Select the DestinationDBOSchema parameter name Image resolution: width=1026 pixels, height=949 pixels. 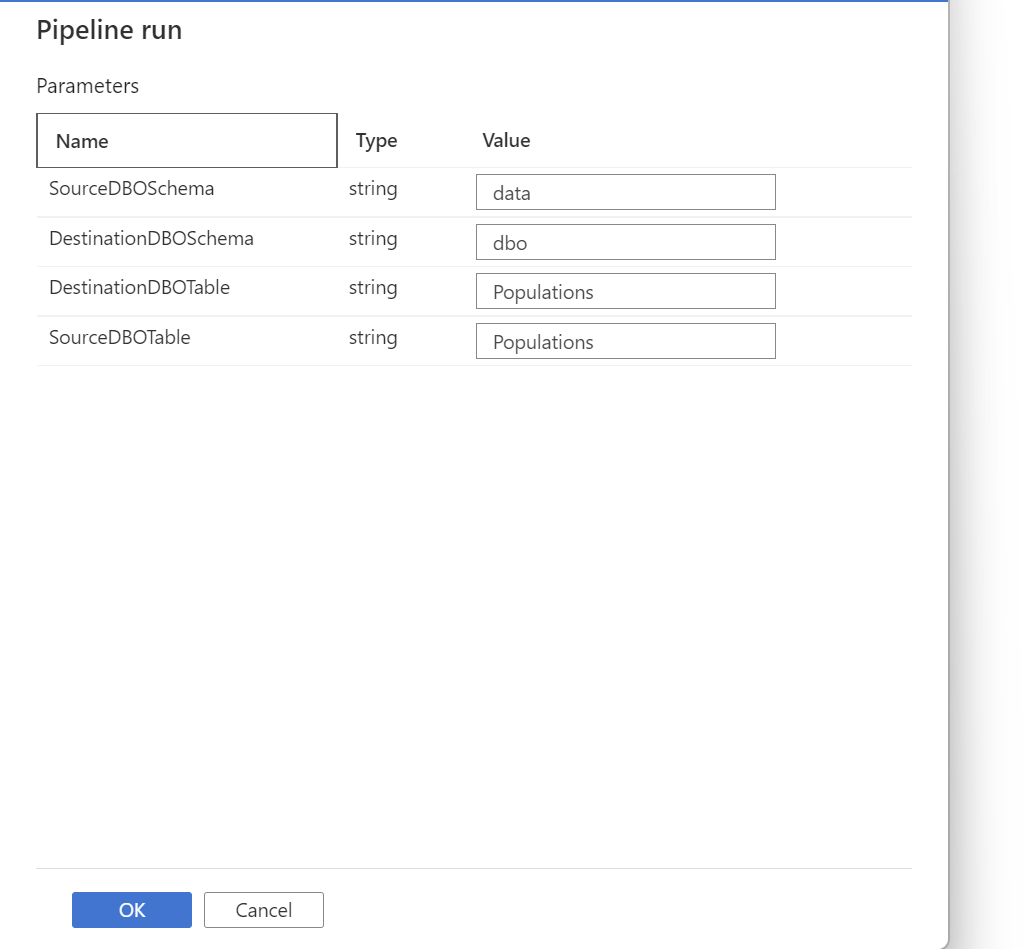coord(151,238)
